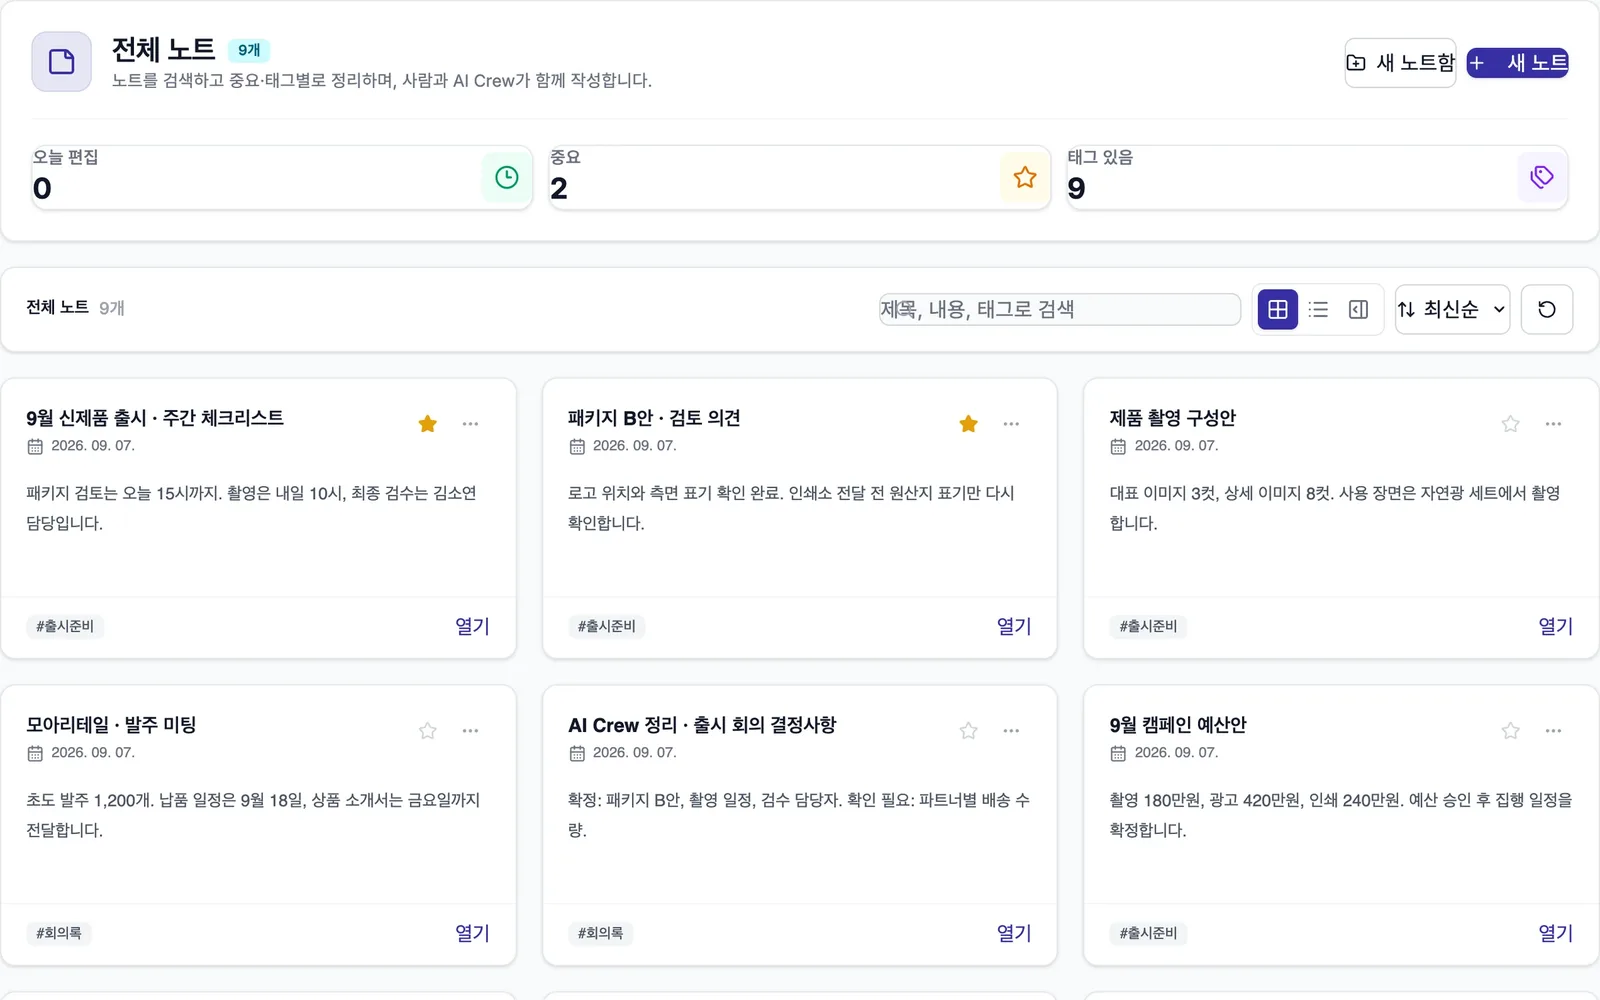Star the 모아리테일 발주 미팅 note
Image resolution: width=1600 pixels, height=1000 pixels.
coord(428,731)
